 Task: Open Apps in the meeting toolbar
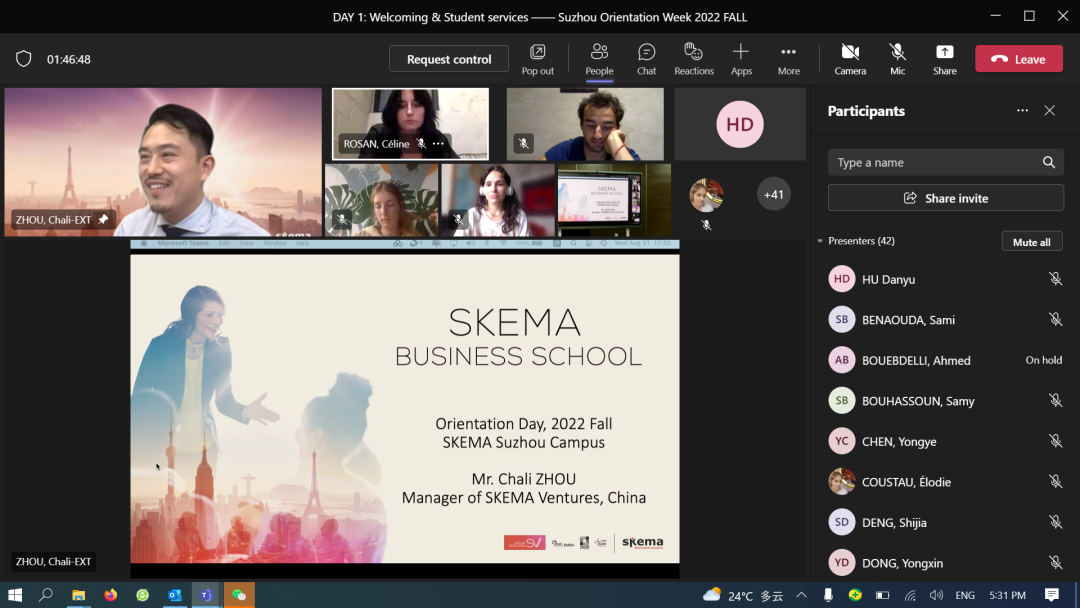coord(741,59)
